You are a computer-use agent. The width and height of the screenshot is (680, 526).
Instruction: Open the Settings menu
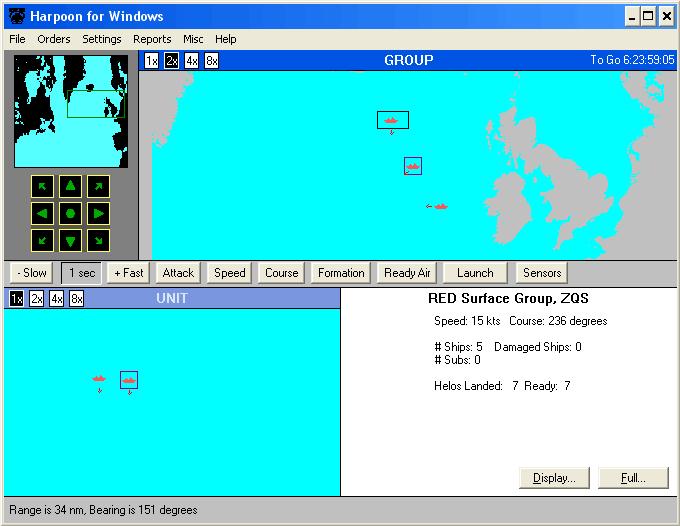coord(102,39)
